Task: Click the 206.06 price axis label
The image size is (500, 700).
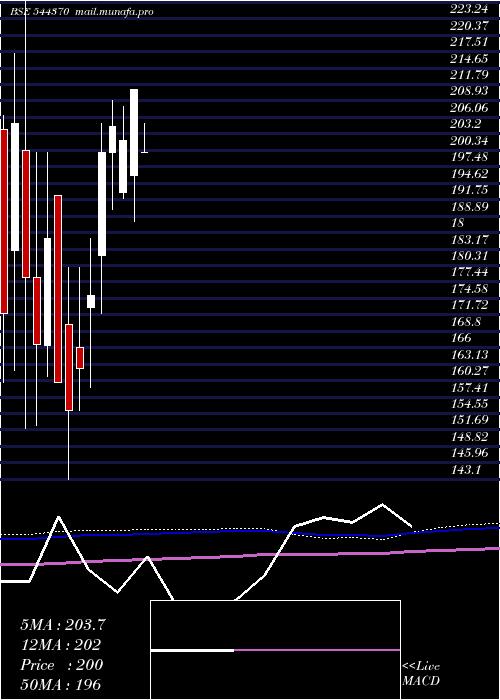Action: pyautogui.click(x=468, y=108)
